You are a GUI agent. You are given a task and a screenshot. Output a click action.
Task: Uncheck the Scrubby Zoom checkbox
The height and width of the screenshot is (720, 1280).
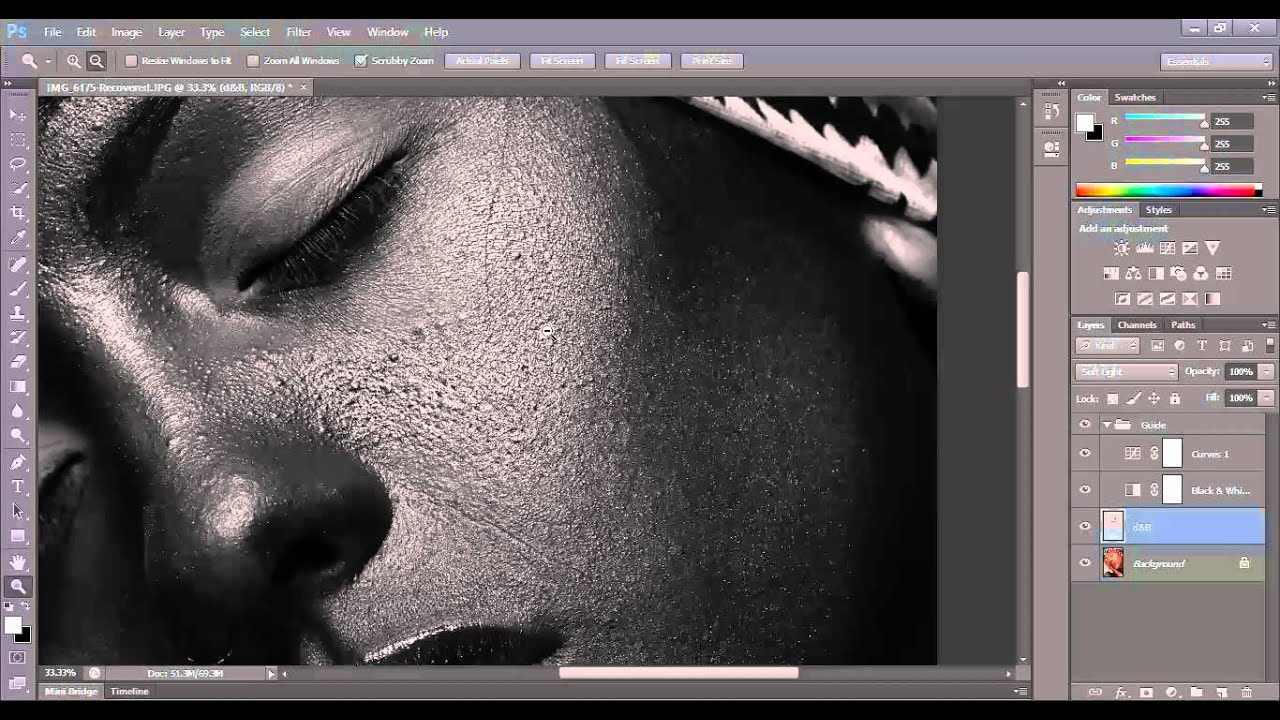click(361, 61)
